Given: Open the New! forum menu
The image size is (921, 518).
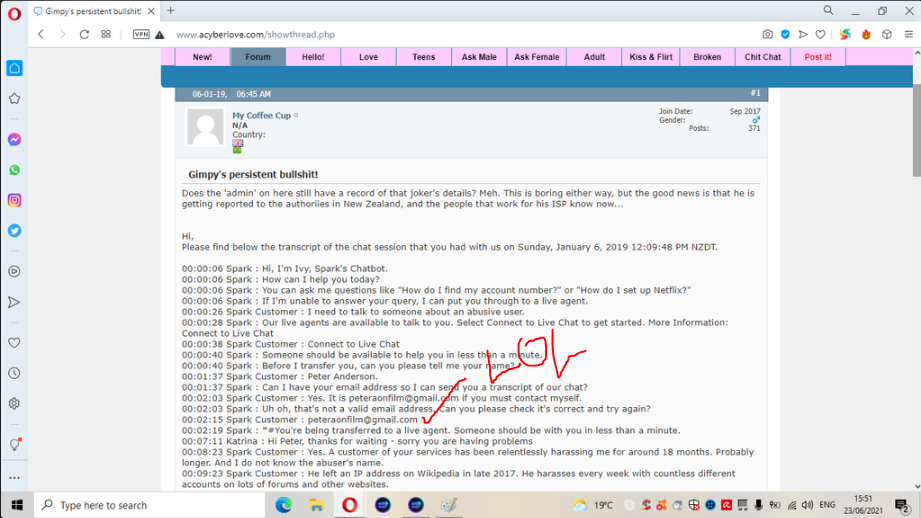Looking at the screenshot, I should click(203, 57).
